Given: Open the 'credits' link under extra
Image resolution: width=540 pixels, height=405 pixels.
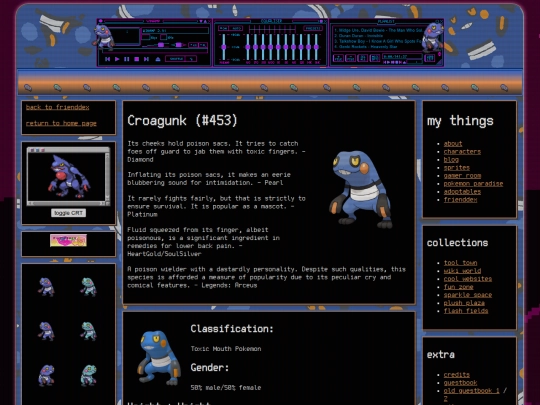Looking at the screenshot, I should (457, 375).
